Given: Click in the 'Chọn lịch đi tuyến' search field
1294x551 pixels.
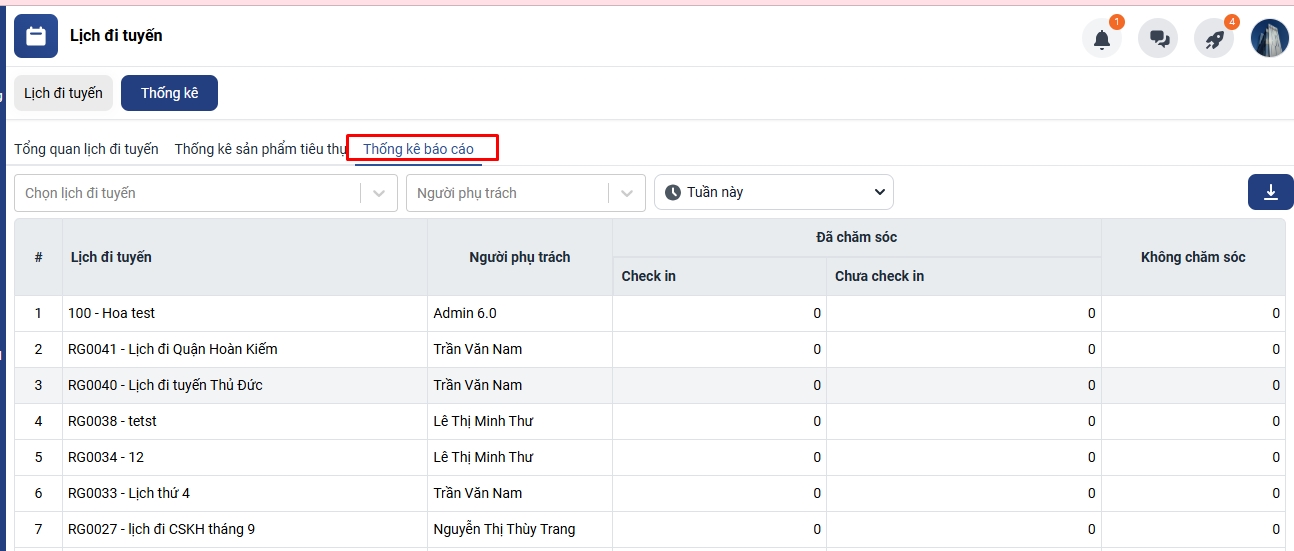Looking at the screenshot, I should coord(185,193).
